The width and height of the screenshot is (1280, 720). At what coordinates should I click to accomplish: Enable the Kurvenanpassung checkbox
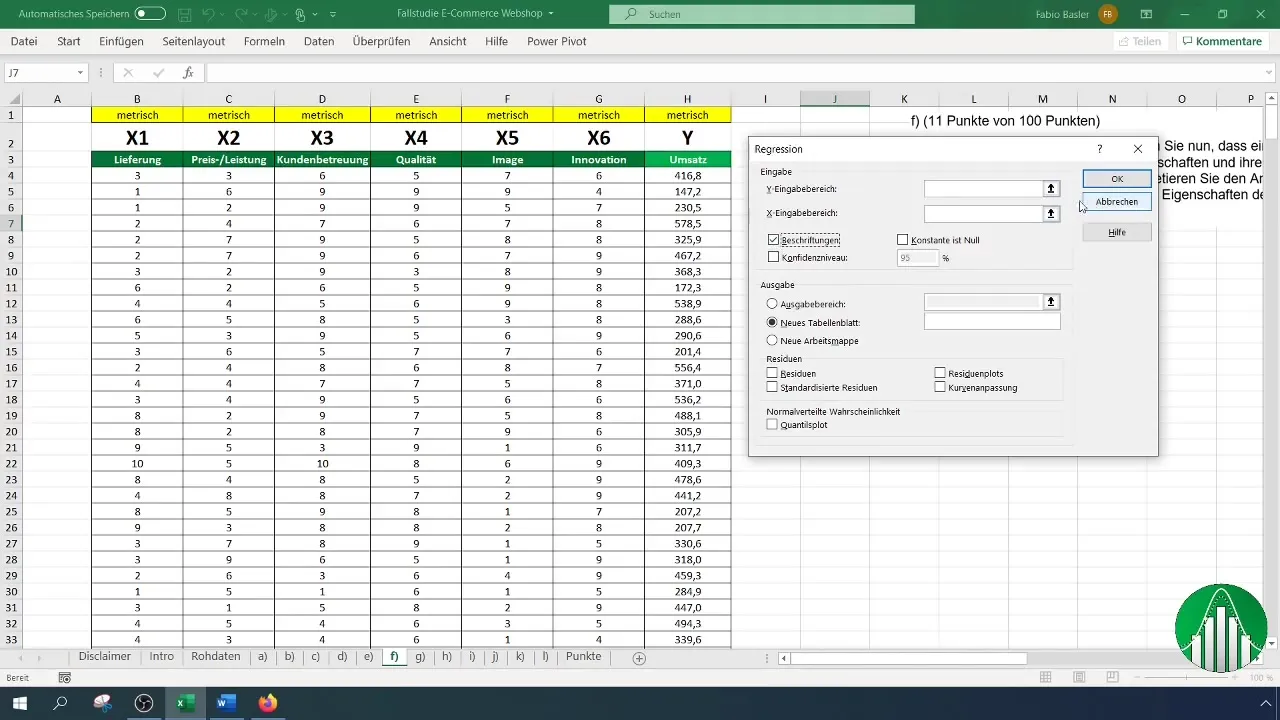(x=940, y=387)
